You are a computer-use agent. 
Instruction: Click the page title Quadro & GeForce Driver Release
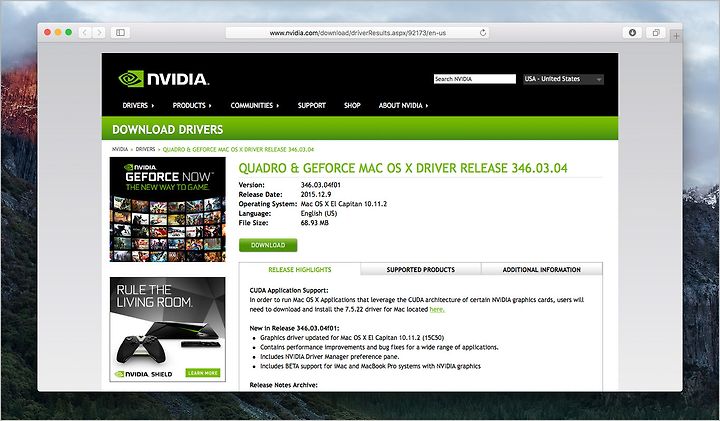(403, 168)
